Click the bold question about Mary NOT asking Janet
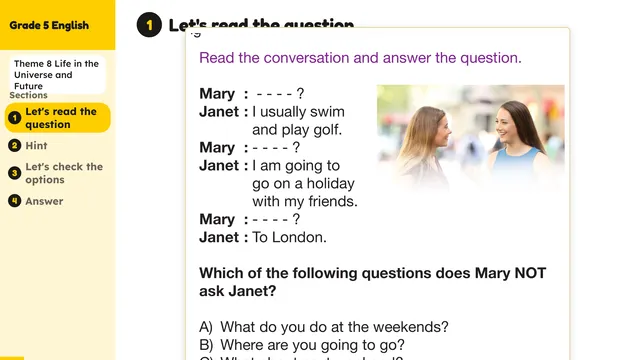The image size is (640, 360). click(x=372, y=282)
